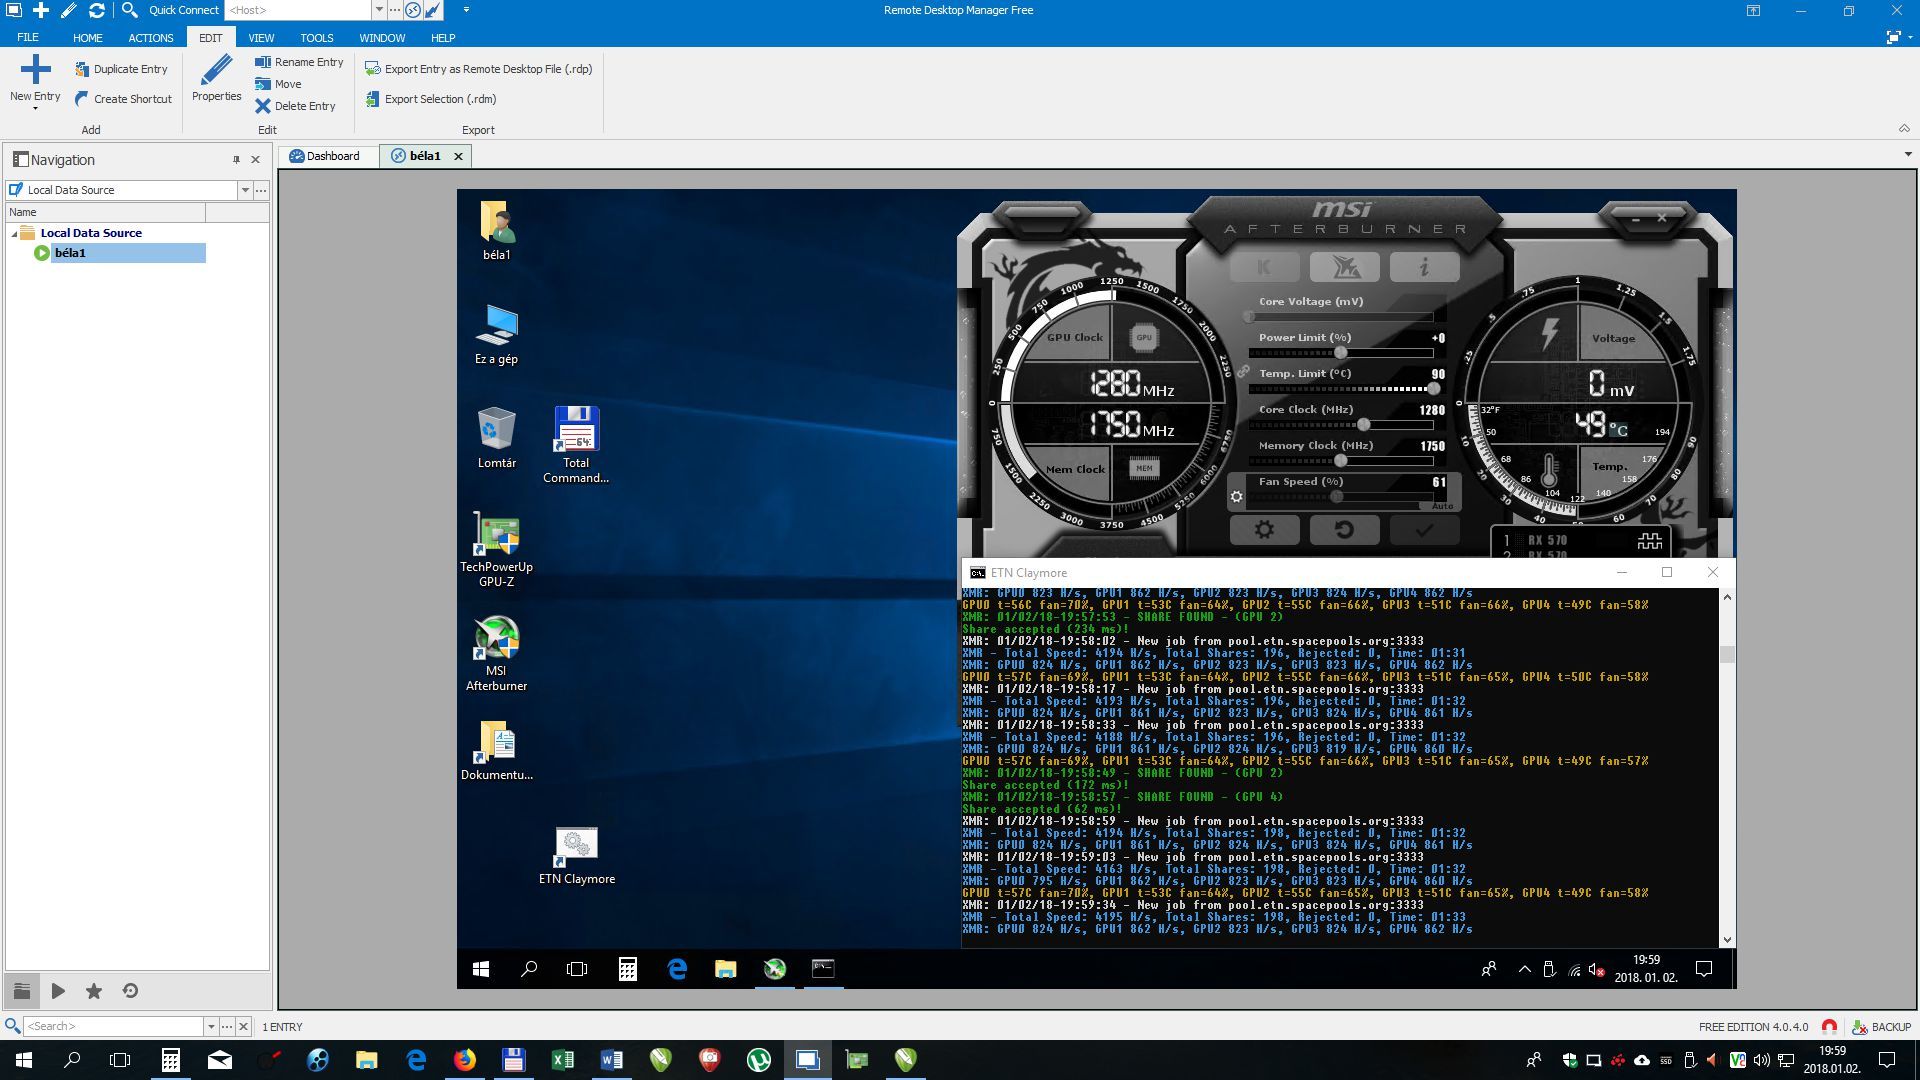
Task: Click the New Entry plus icon
Action: (x=35, y=70)
